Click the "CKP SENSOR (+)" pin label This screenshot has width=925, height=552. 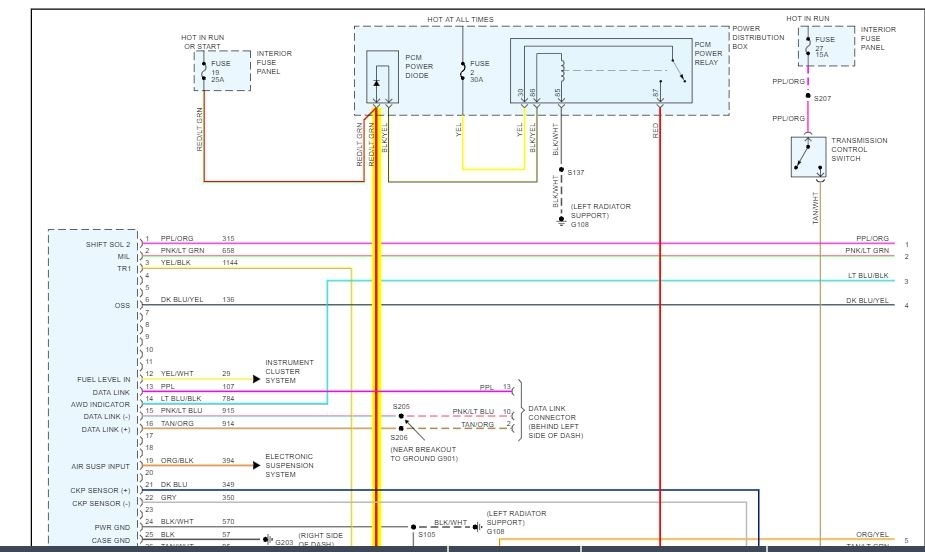tap(100, 490)
